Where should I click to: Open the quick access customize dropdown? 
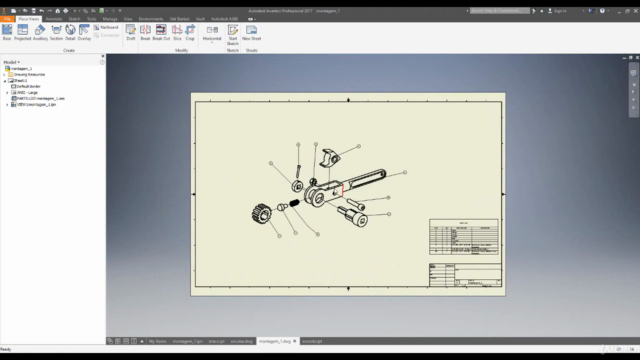pyautogui.click(x=120, y=11)
